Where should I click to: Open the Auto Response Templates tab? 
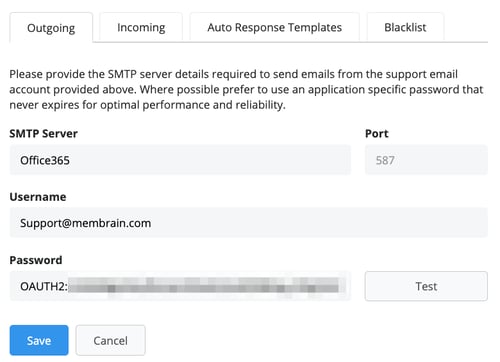point(275,27)
